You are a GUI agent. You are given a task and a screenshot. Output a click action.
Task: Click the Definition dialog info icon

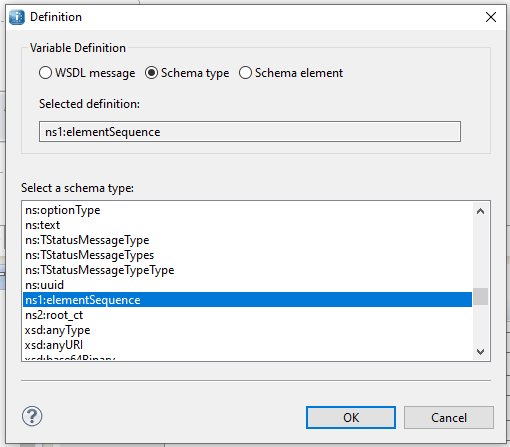17,17
